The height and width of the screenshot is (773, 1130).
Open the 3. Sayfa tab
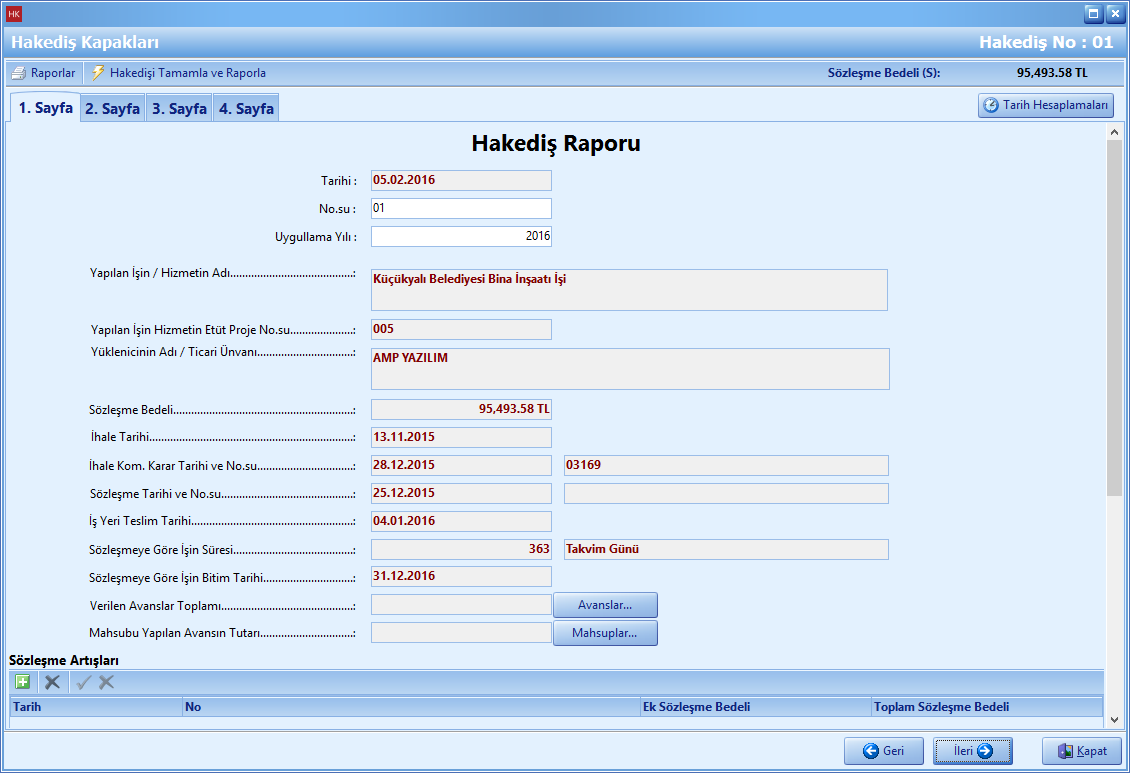179,109
